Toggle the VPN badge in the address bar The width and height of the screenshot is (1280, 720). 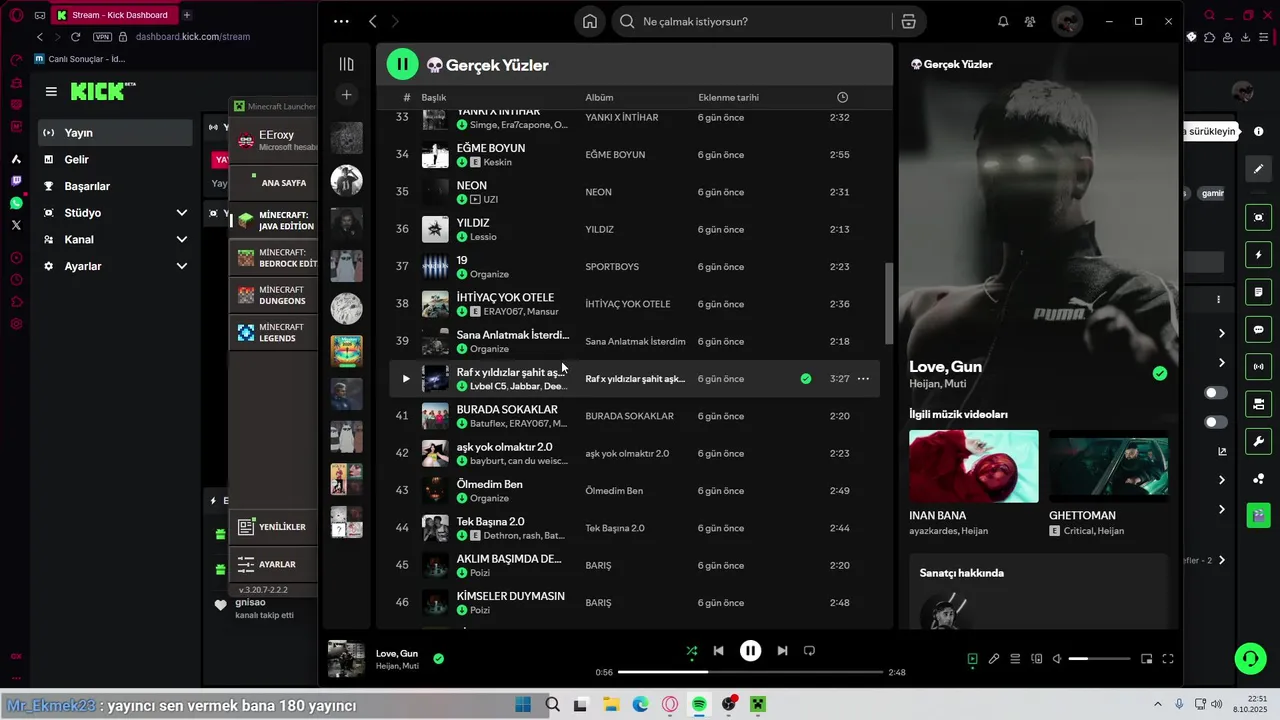pos(102,37)
